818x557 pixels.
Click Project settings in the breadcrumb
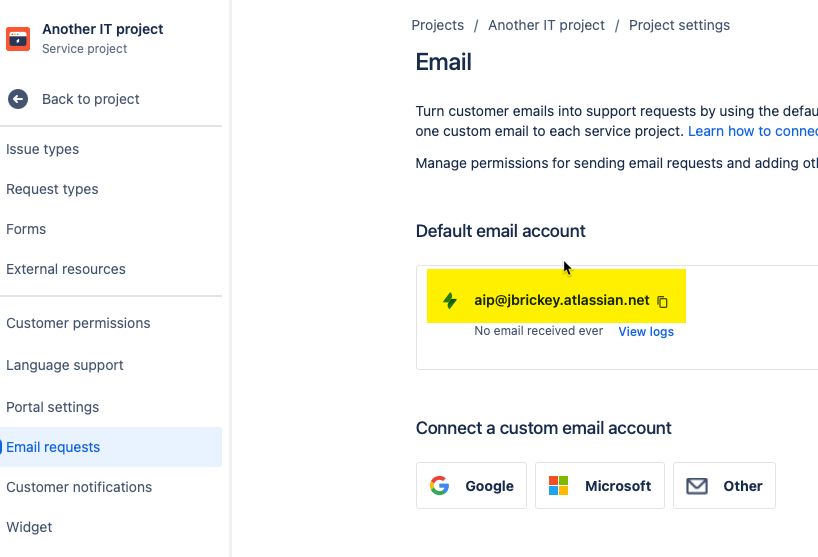pyautogui.click(x=679, y=26)
